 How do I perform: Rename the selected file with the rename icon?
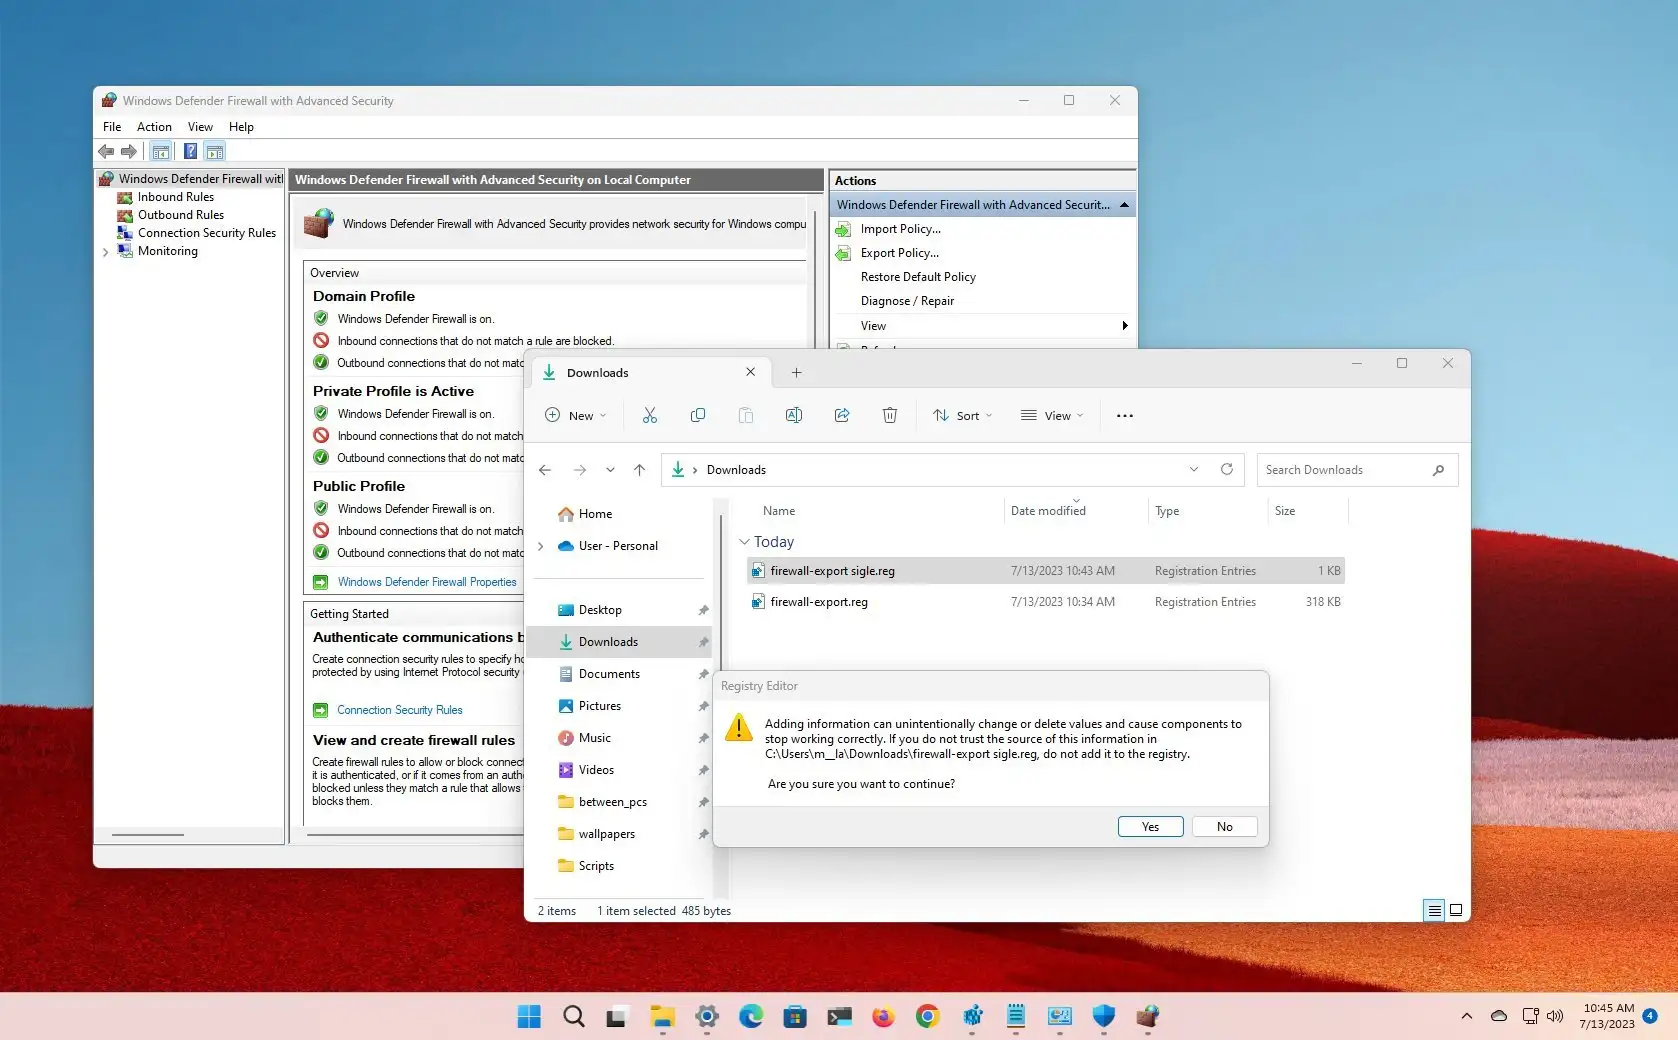click(x=793, y=415)
